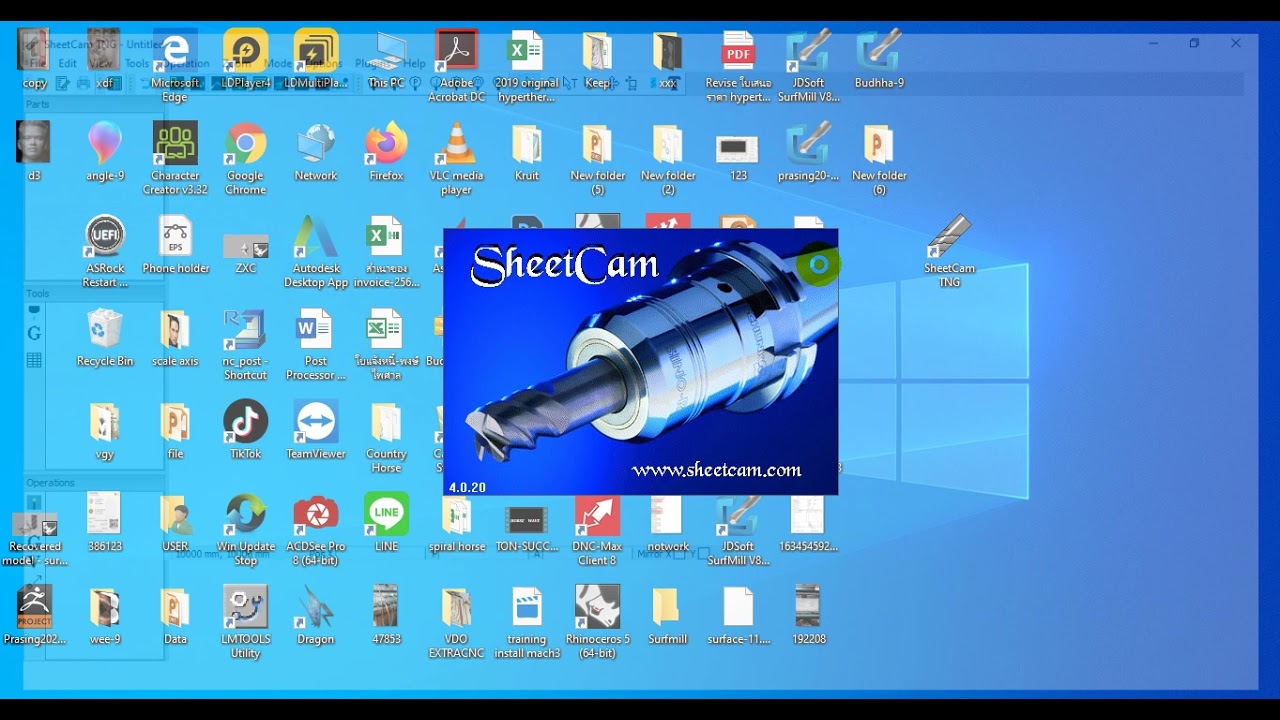
Task: Select the 386123 file icon
Action: 105,523
